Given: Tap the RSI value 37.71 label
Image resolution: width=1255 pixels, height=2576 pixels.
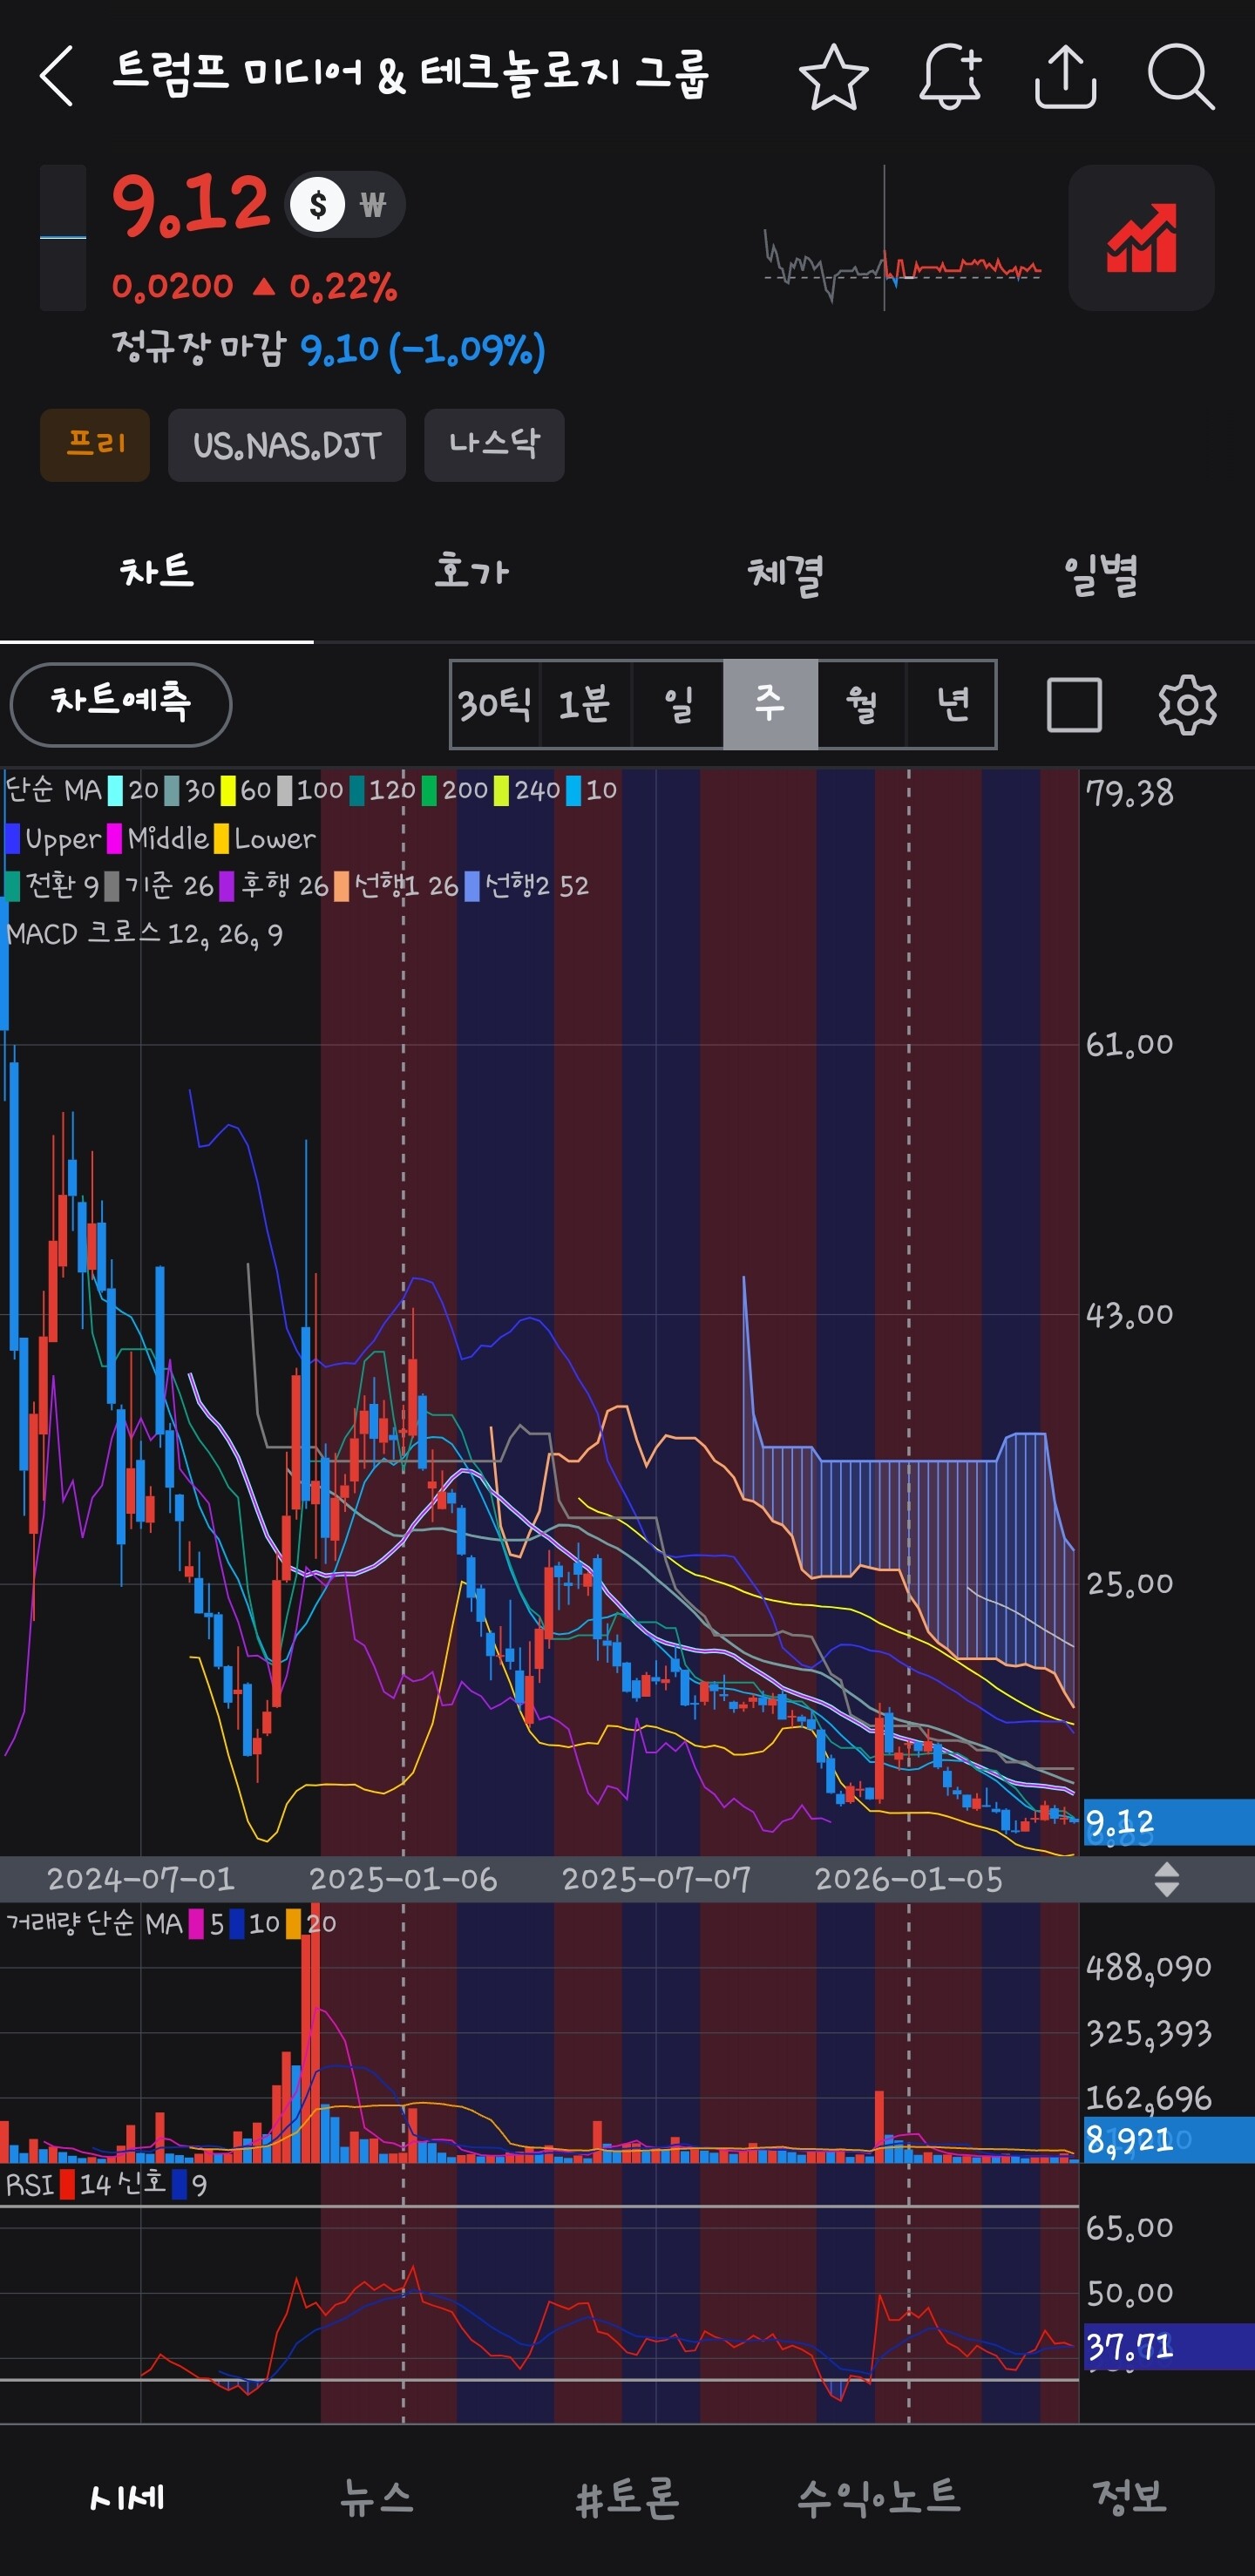Looking at the screenshot, I should pos(1168,2346).
